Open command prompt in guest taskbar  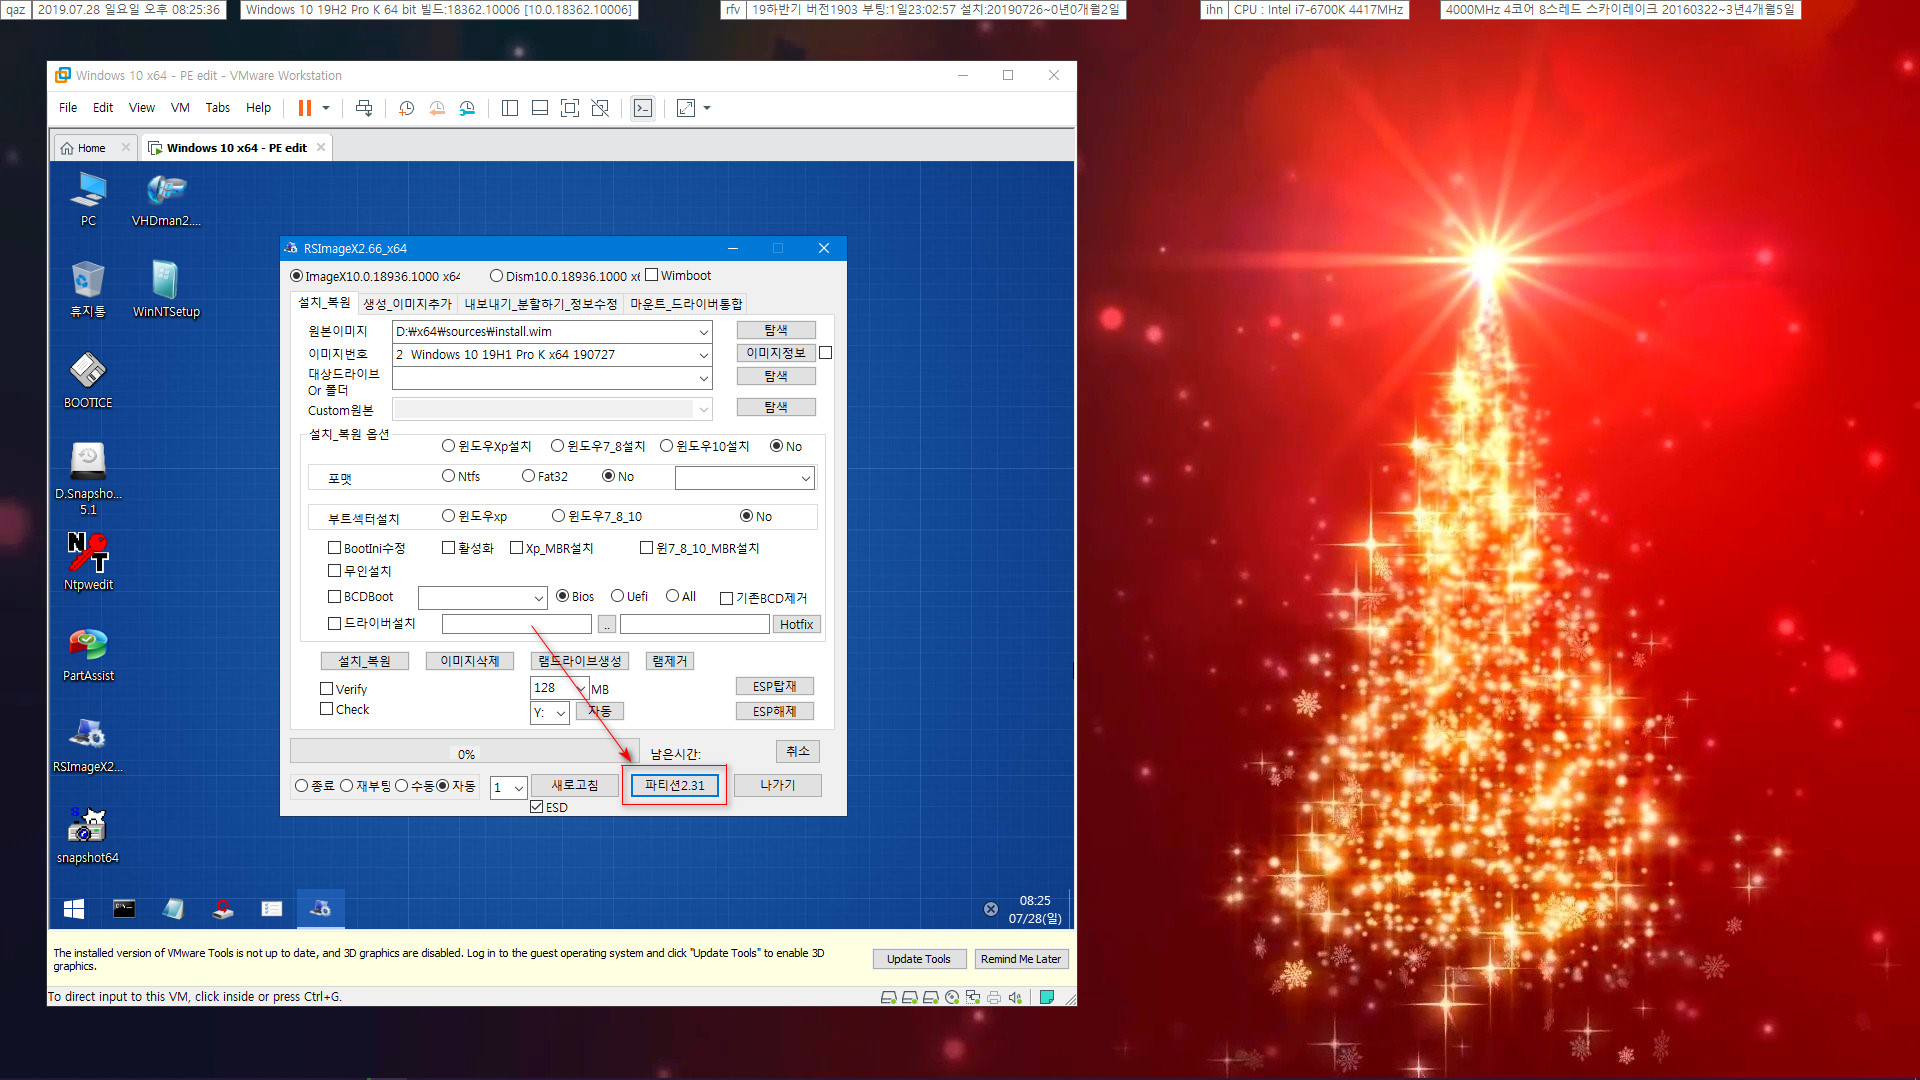(124, 908)
